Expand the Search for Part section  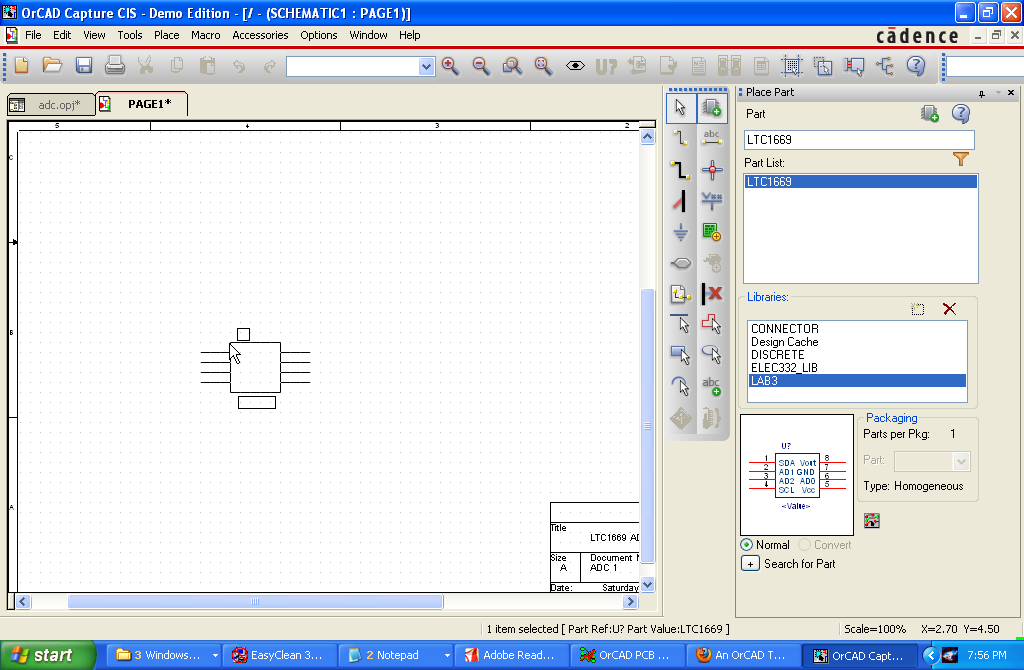[750, 564]
